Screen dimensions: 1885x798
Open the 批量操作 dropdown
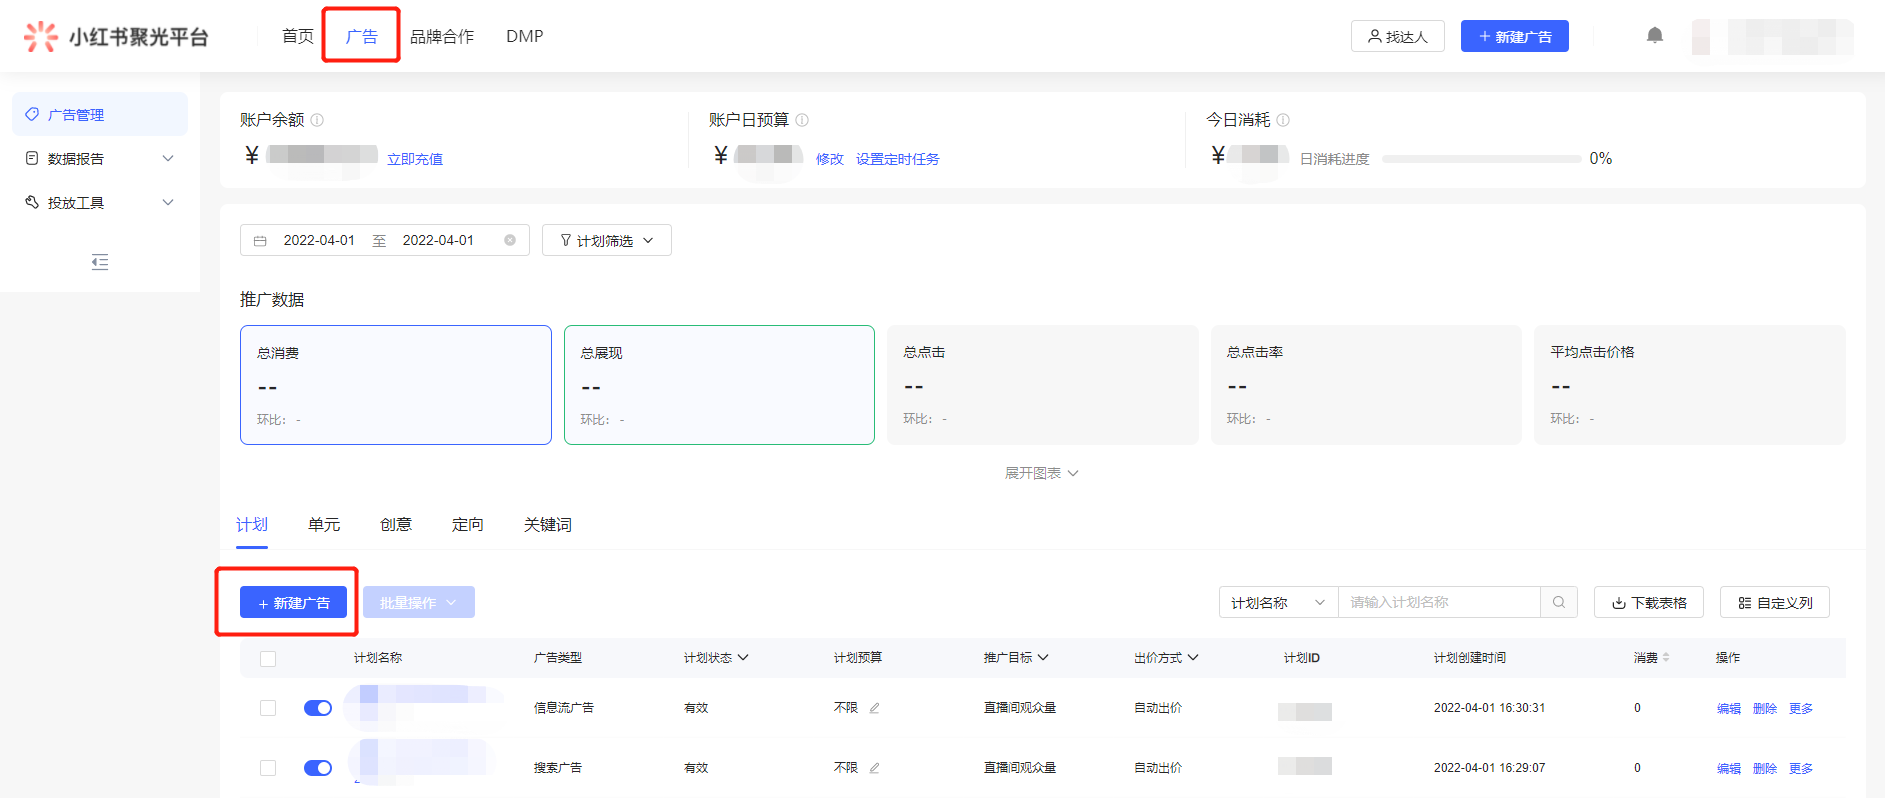[419, 602]
